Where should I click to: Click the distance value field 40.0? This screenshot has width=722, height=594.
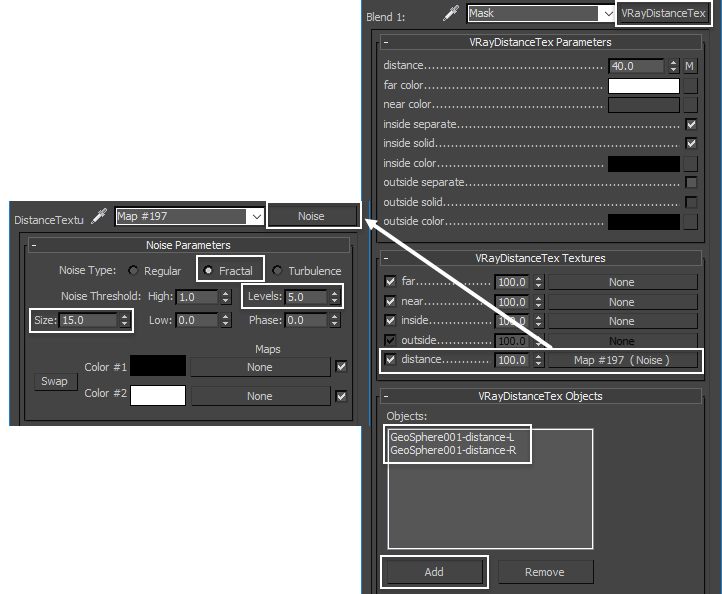[636, 66]
